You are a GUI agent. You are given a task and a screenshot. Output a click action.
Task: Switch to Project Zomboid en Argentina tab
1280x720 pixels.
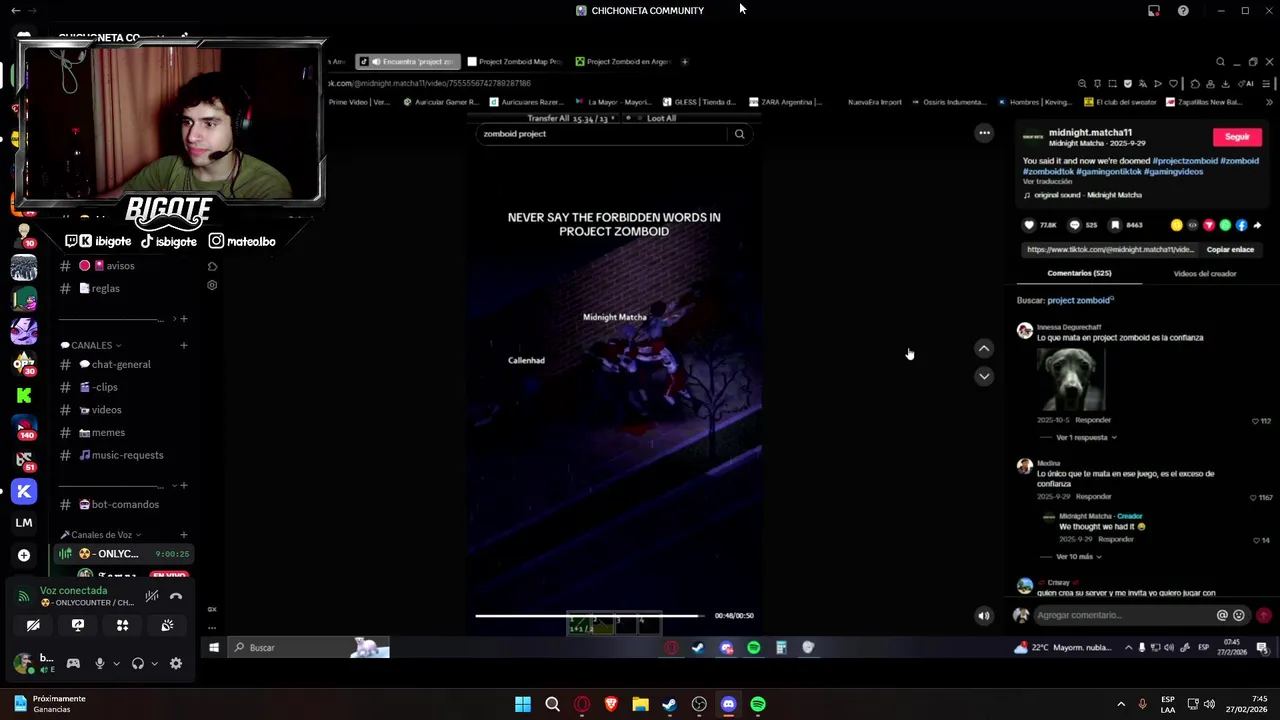click(623, 62)
